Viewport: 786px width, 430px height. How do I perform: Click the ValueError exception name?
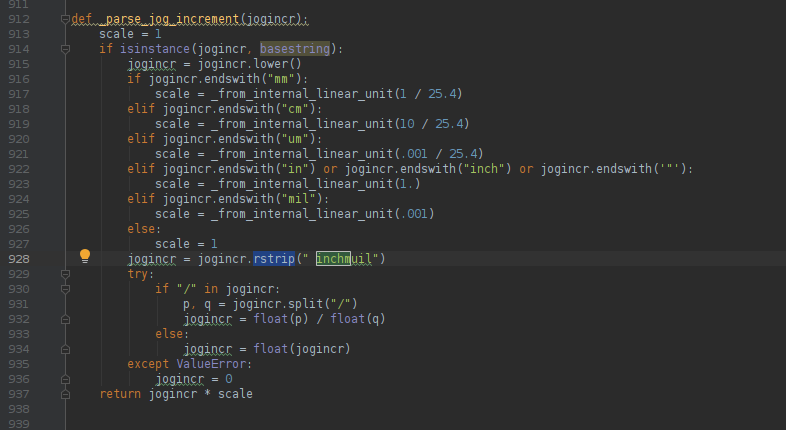tap(211, 364)
